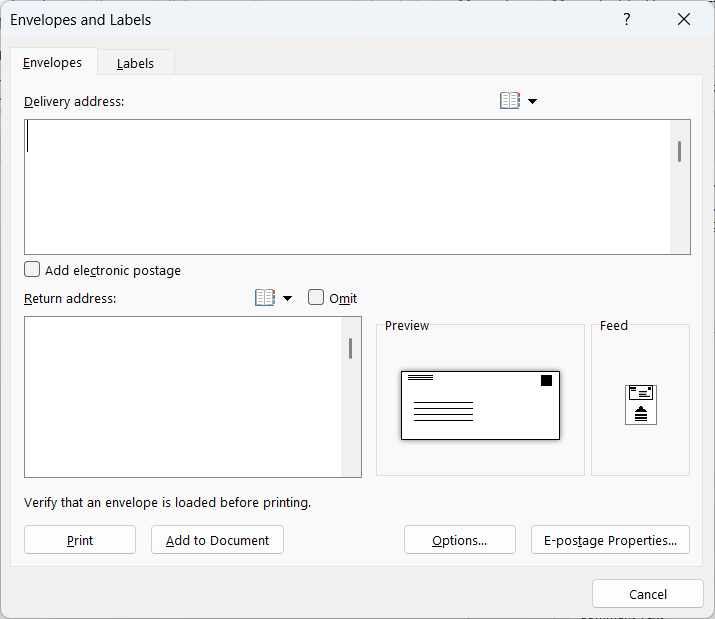Click inside the Delivery address text box
The width and height of the screenshot is (715, 619).
point(347,187)
